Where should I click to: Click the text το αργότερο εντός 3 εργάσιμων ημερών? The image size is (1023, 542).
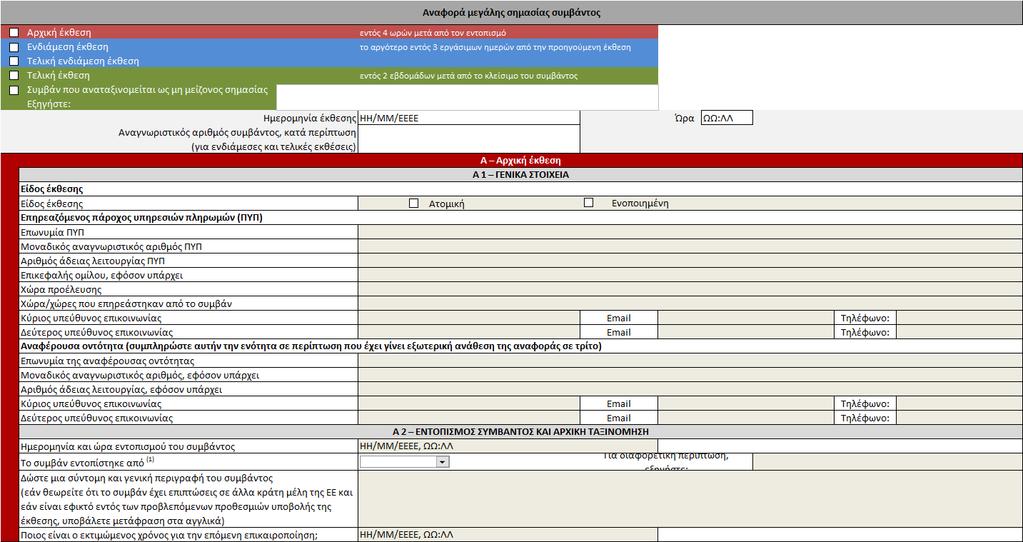pyautogui.click(x=495, y=47)
